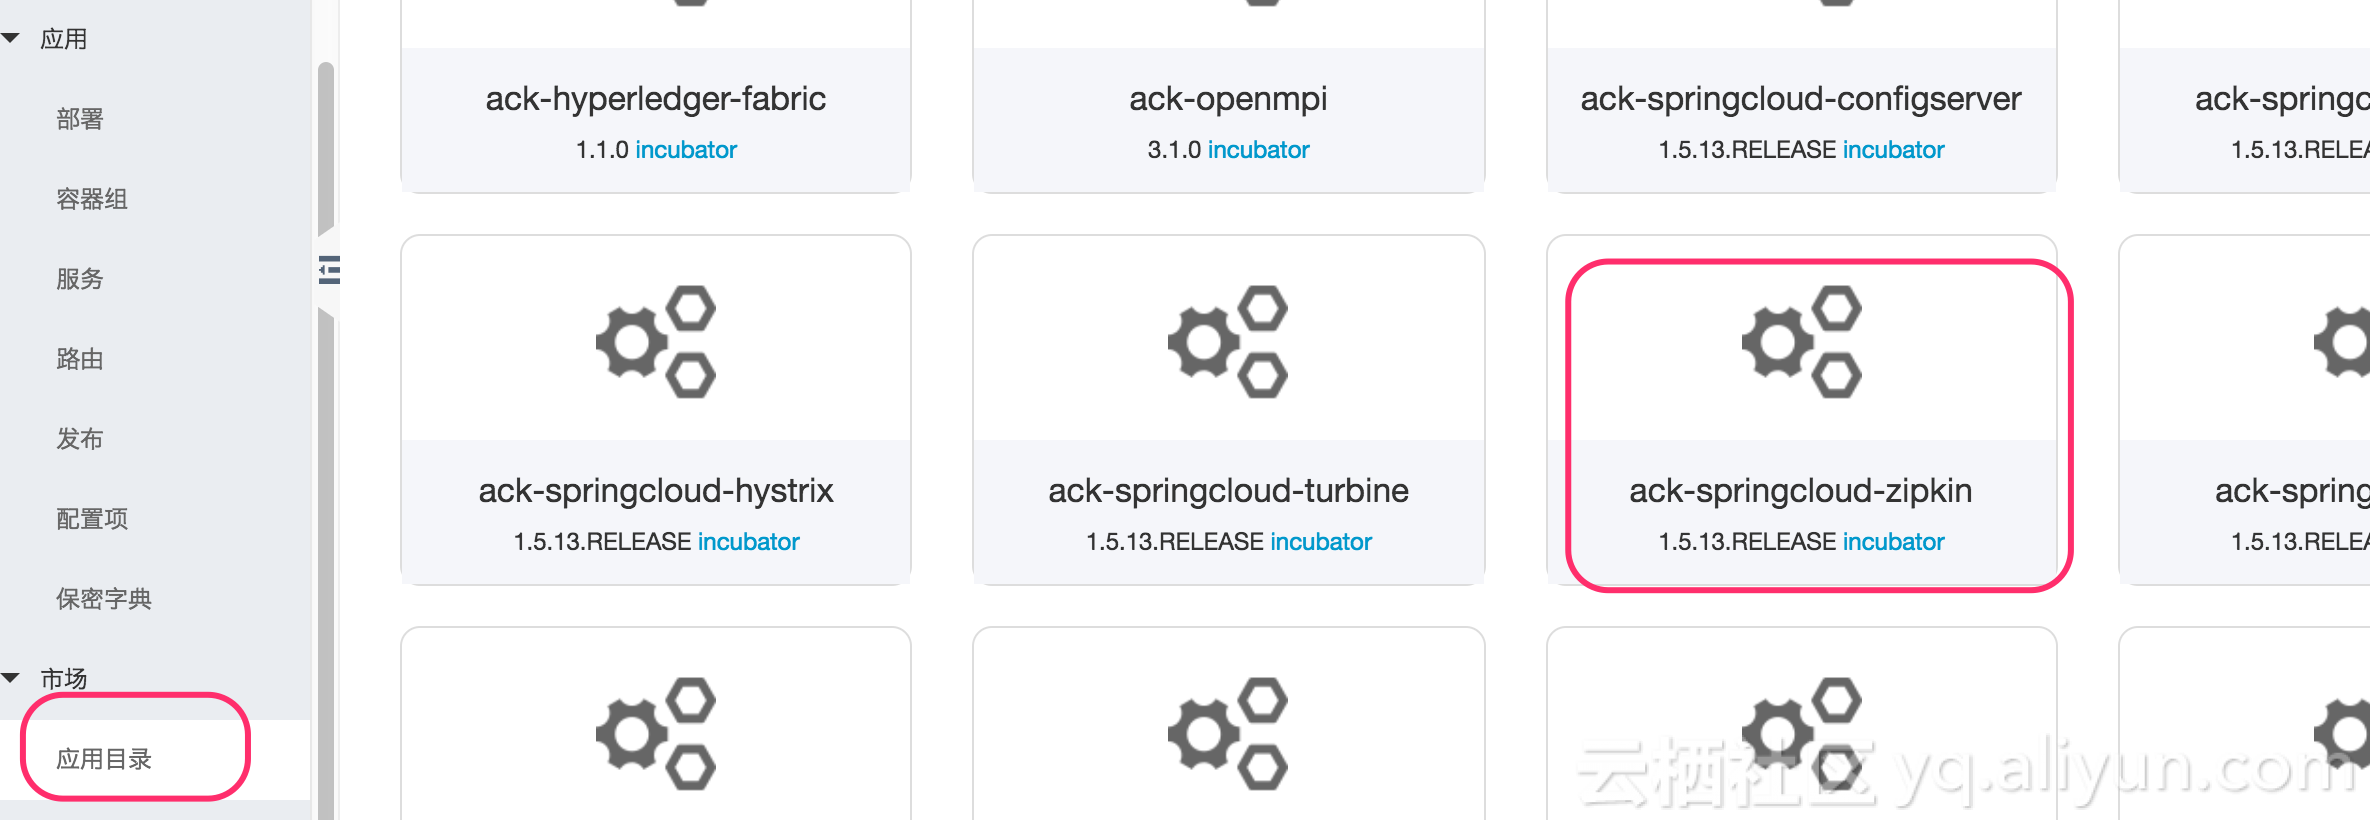Click version 3.1.0 of ack-openmpi

click(1174, 150)
